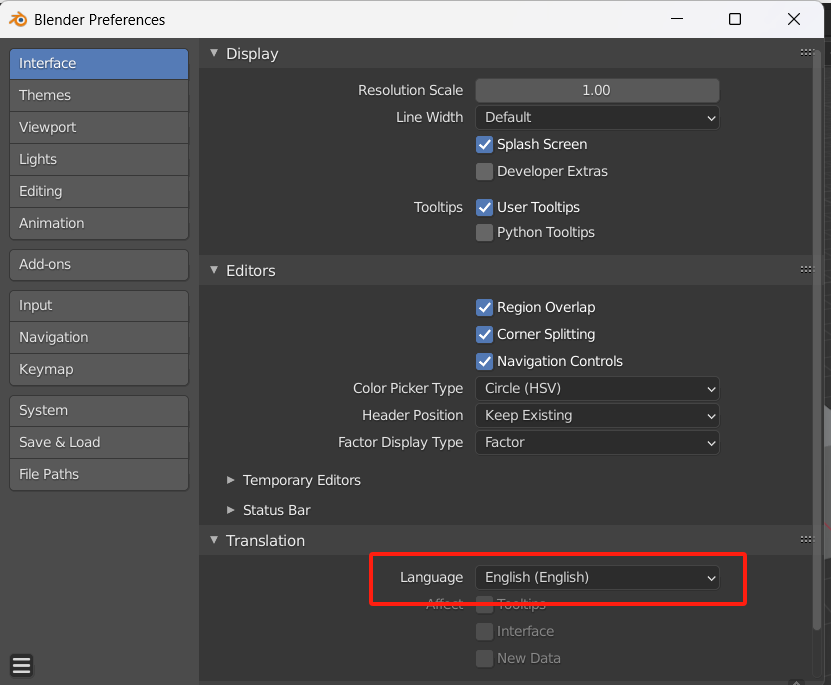Collapse the Display panel
831x685 pixels.
pos(214,53)
